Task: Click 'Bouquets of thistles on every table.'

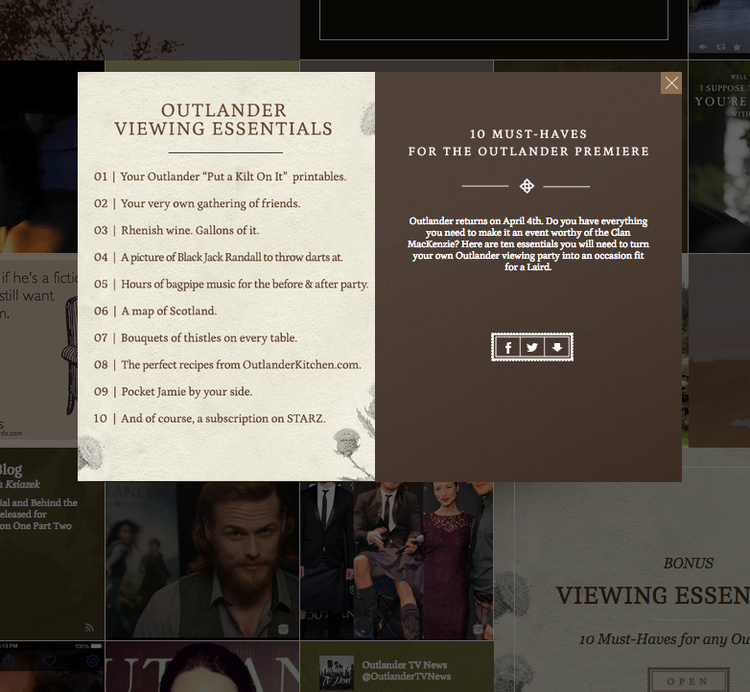Action: point(196,338)
